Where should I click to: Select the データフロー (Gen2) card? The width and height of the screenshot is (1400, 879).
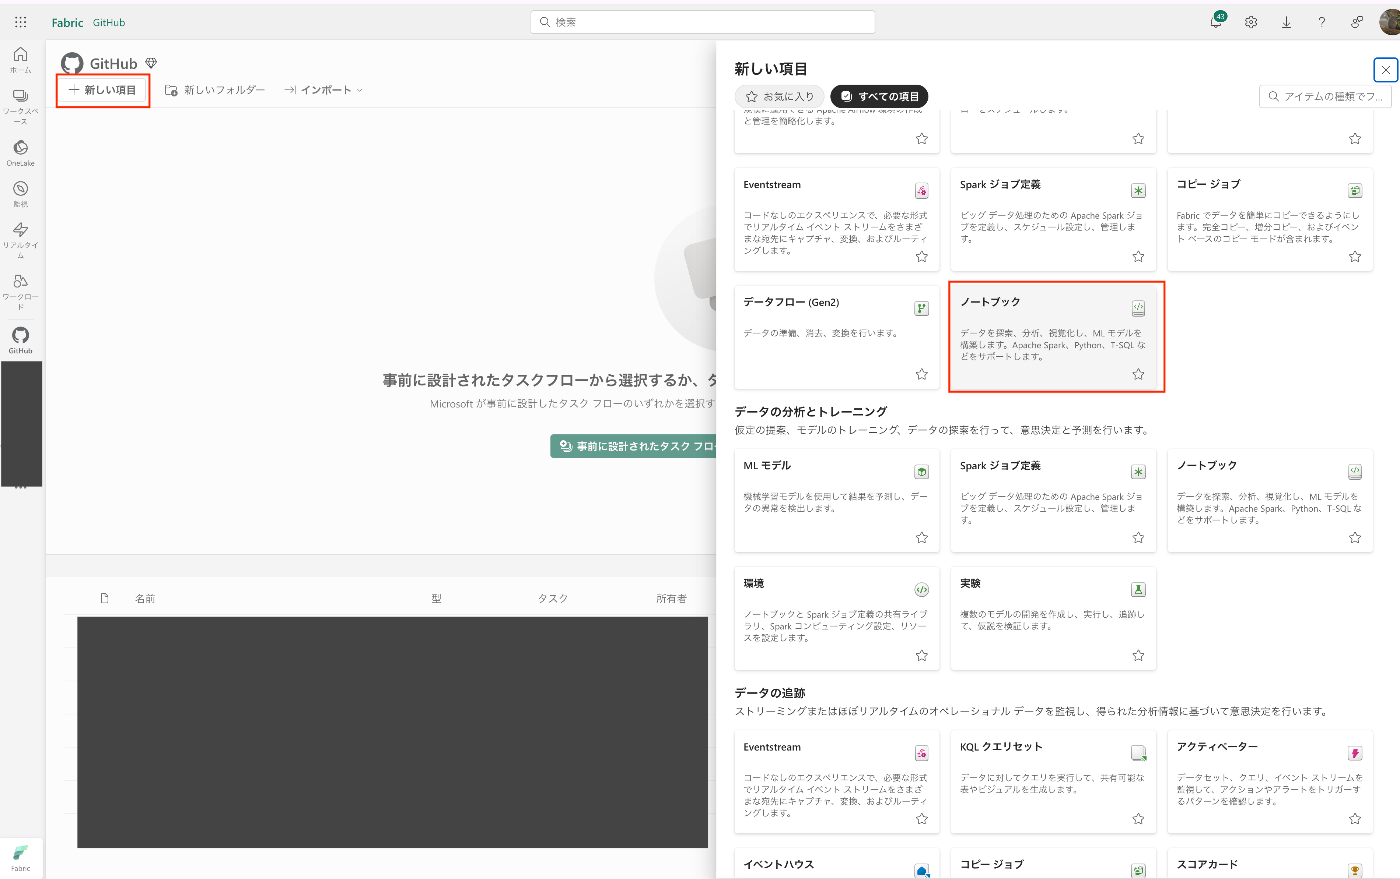point(837,337)
